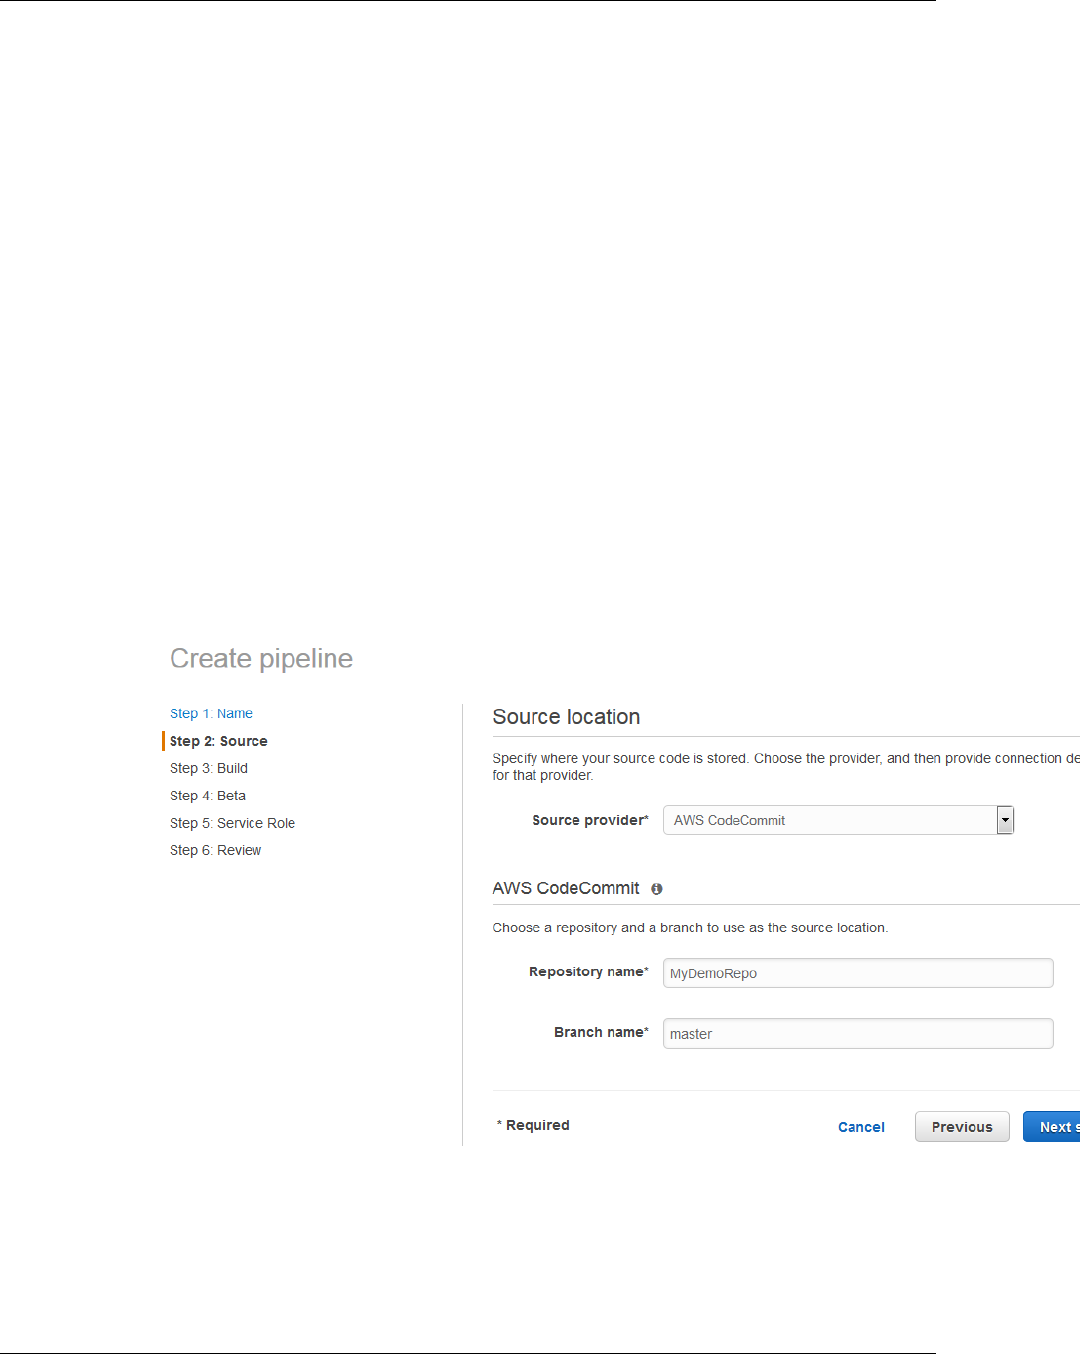Click the Create pipeline page title
Viewport: 1080px width, 1354px height.
[x=261, y=658]
